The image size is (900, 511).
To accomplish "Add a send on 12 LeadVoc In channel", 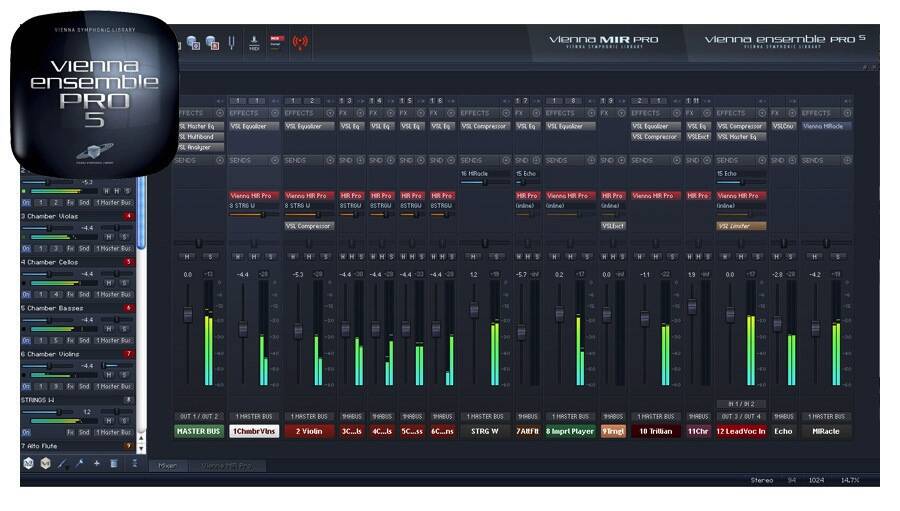I will 761,160.
